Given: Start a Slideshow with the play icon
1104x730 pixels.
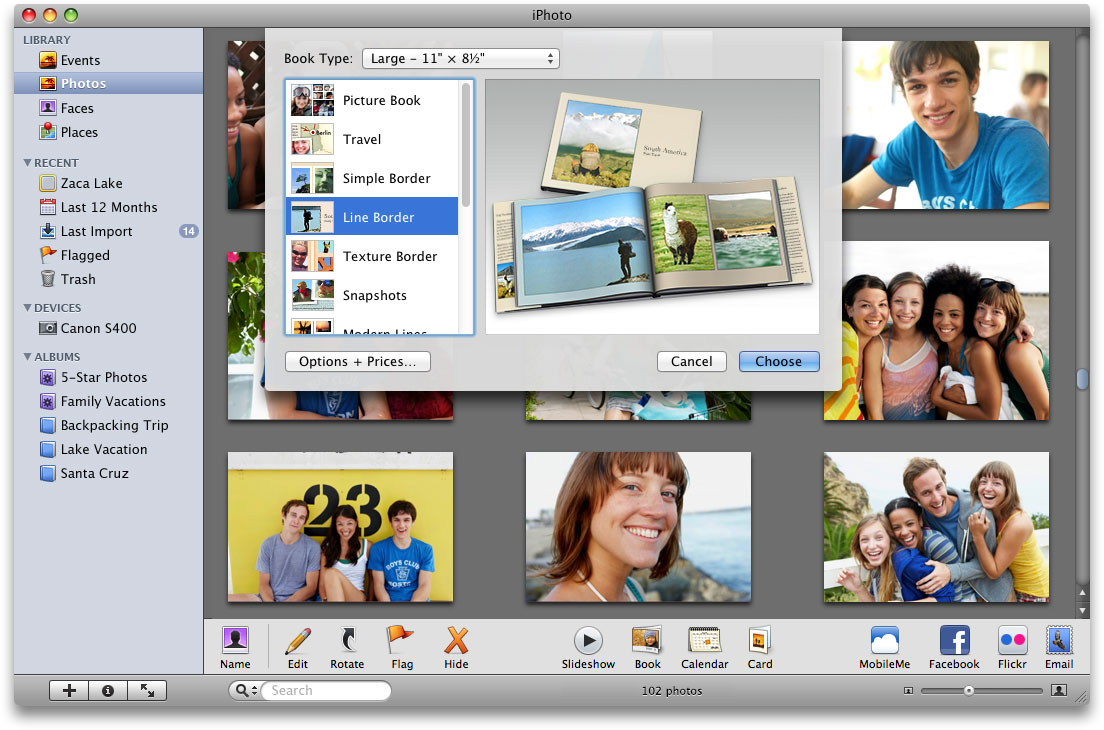Looking at the screenshot, I should [588, 641].
